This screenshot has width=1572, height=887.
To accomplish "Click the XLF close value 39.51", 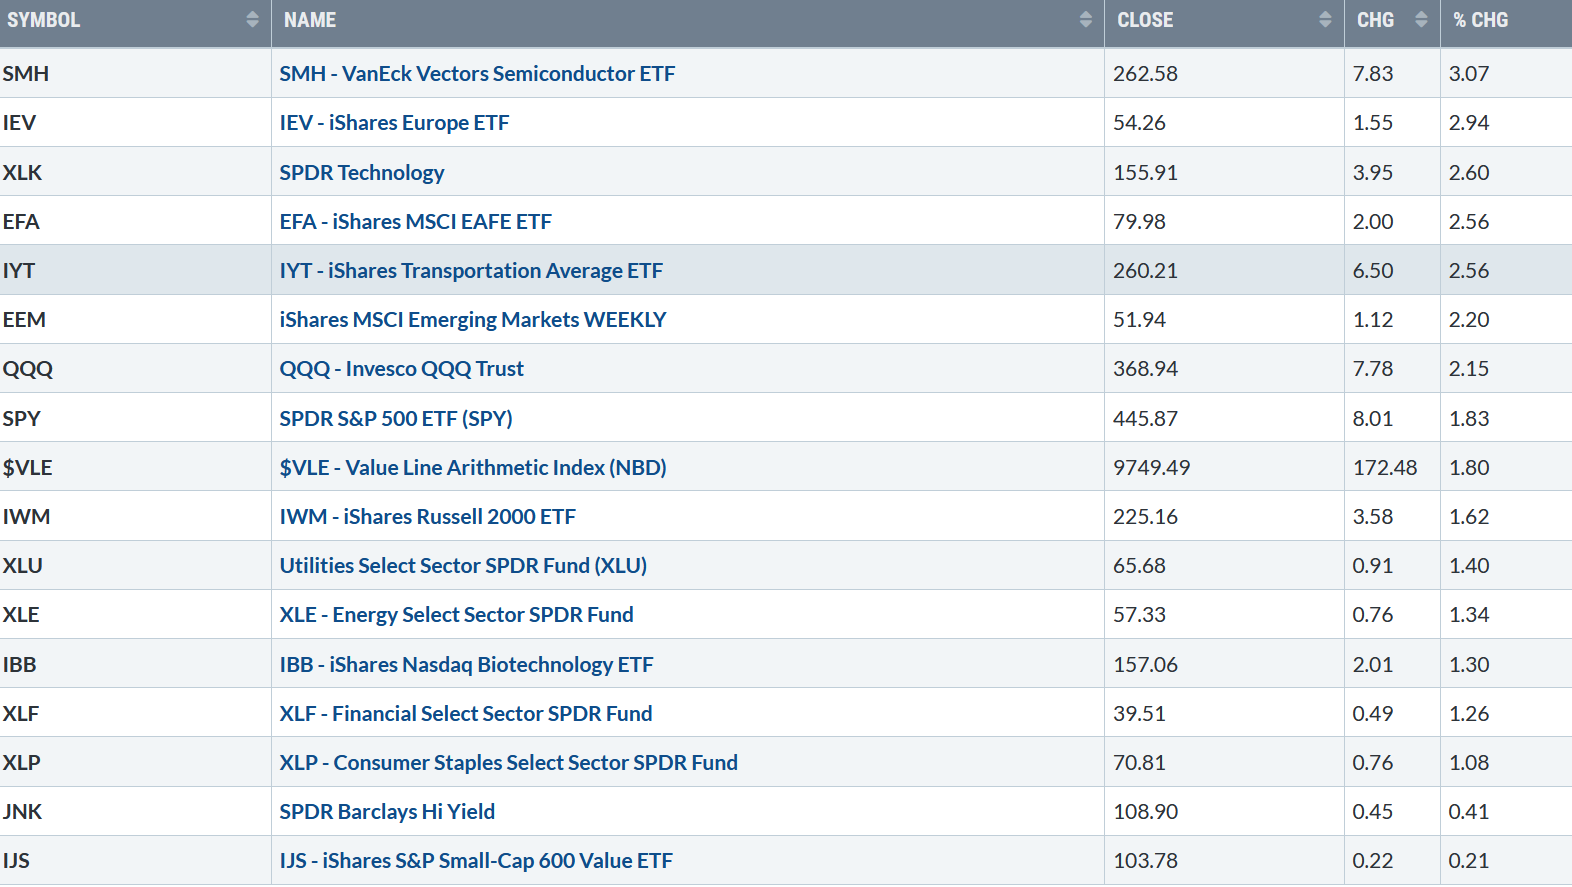I will click(1140, 714).
